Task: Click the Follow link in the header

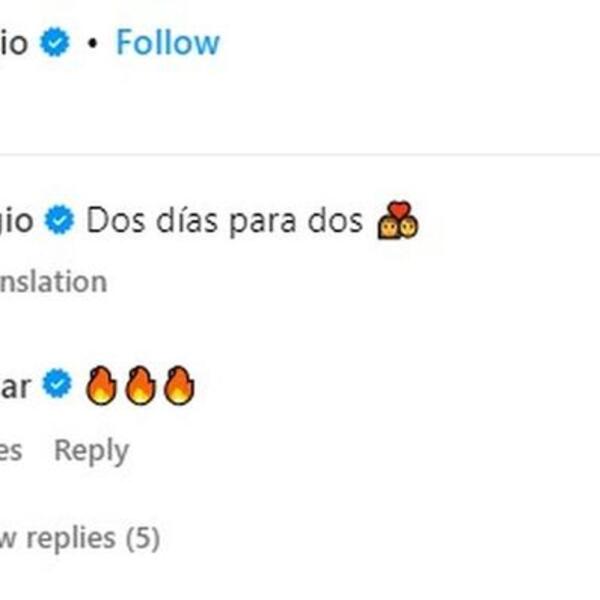Action: (x=167, y=42)
